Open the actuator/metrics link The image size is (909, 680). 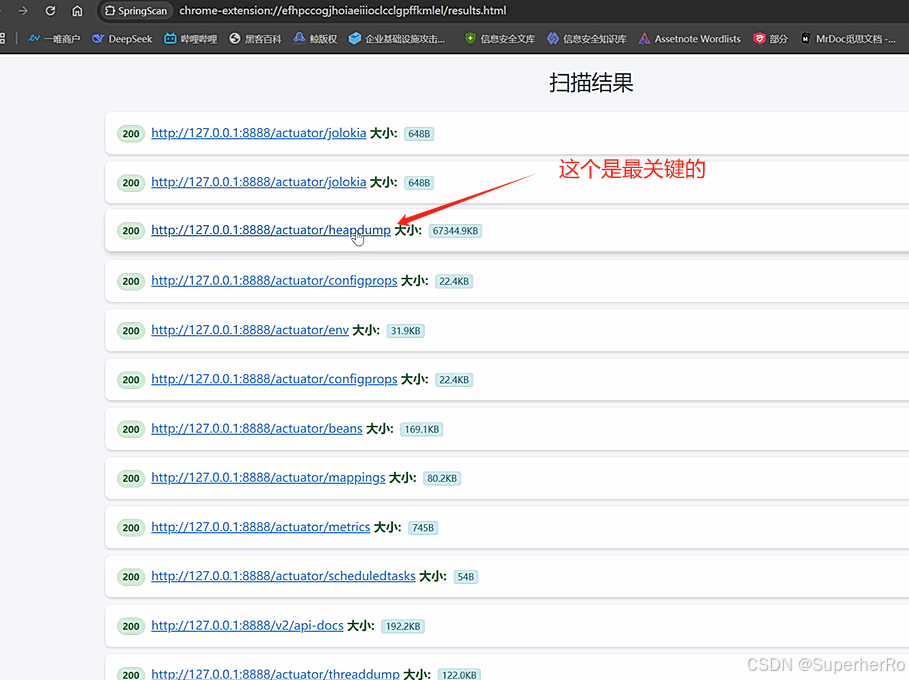coord(261,527)
